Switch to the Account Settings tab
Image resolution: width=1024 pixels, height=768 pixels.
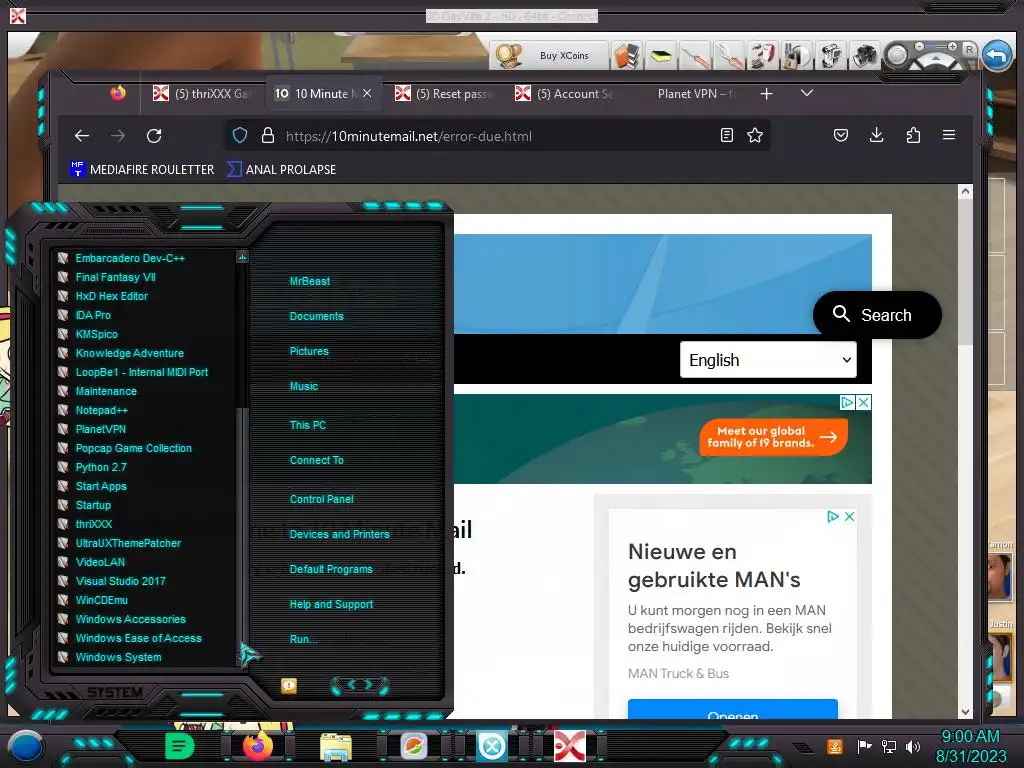pyautogui.click(x=564, y=93)
